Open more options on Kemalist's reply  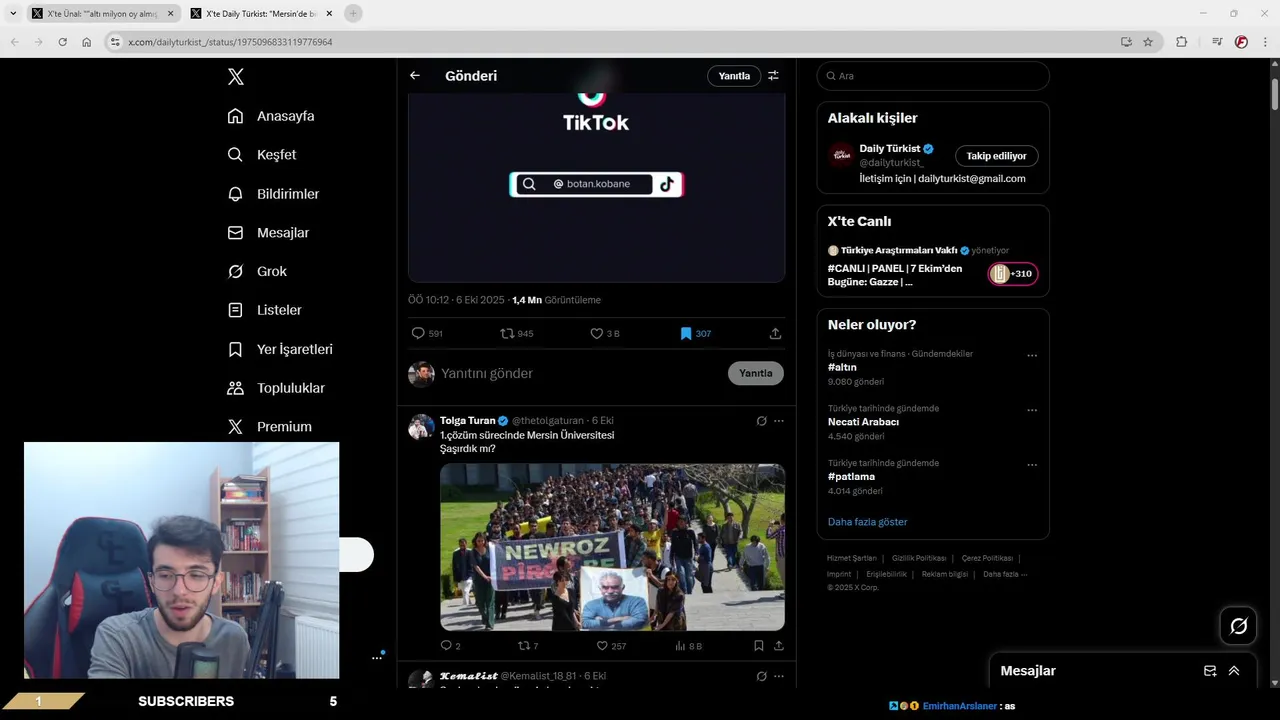(779, 676)
